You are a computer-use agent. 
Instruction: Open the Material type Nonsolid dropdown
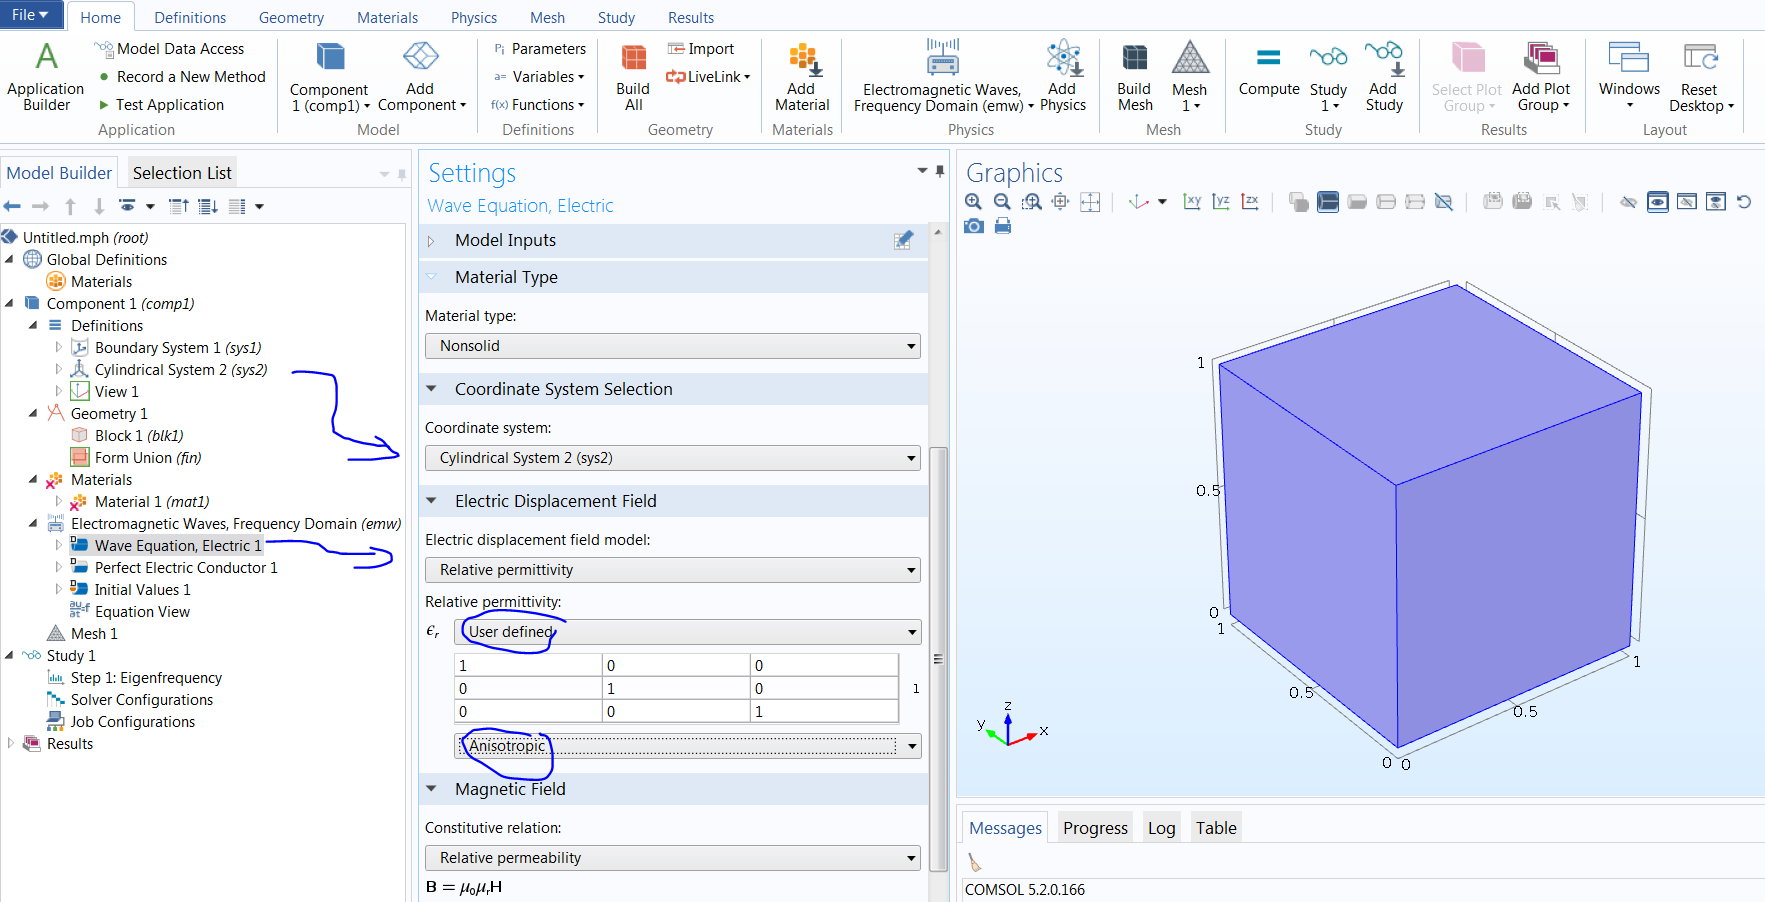[672, 346]
